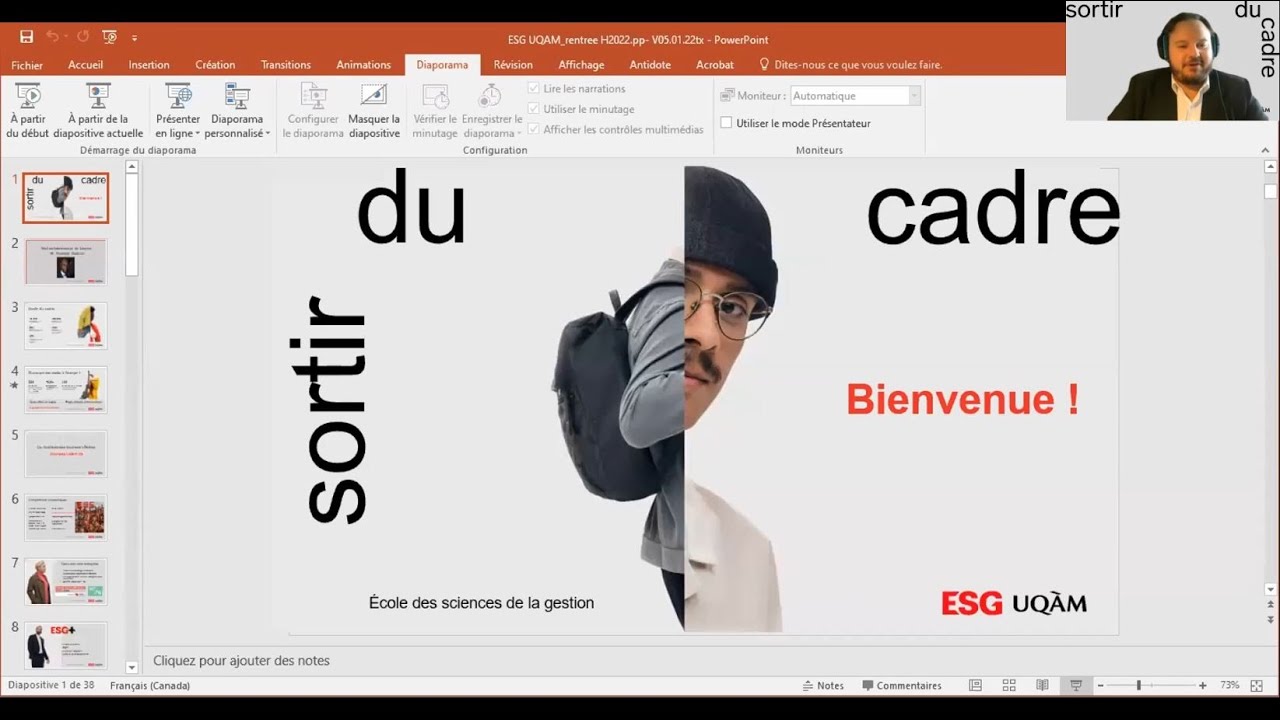Click the animation star icon beside slide 4
Image resolution: width=1280 pixels, height=720 pixels.
coord(14,385)
